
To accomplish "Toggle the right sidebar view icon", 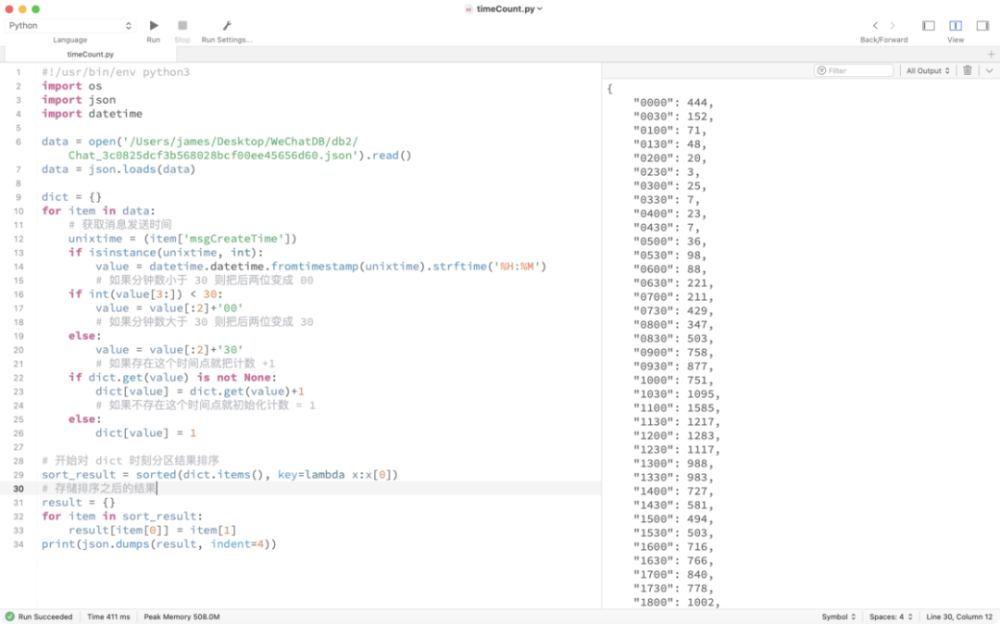I will coord(983,26).
